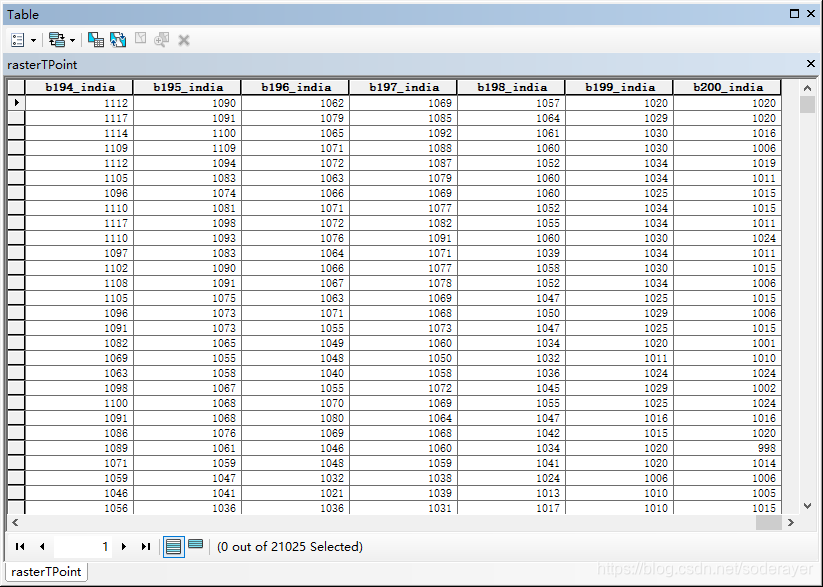Click cell 1080 in b196_india column
This screenshot has height=587, width=823.
click(296, 418)
